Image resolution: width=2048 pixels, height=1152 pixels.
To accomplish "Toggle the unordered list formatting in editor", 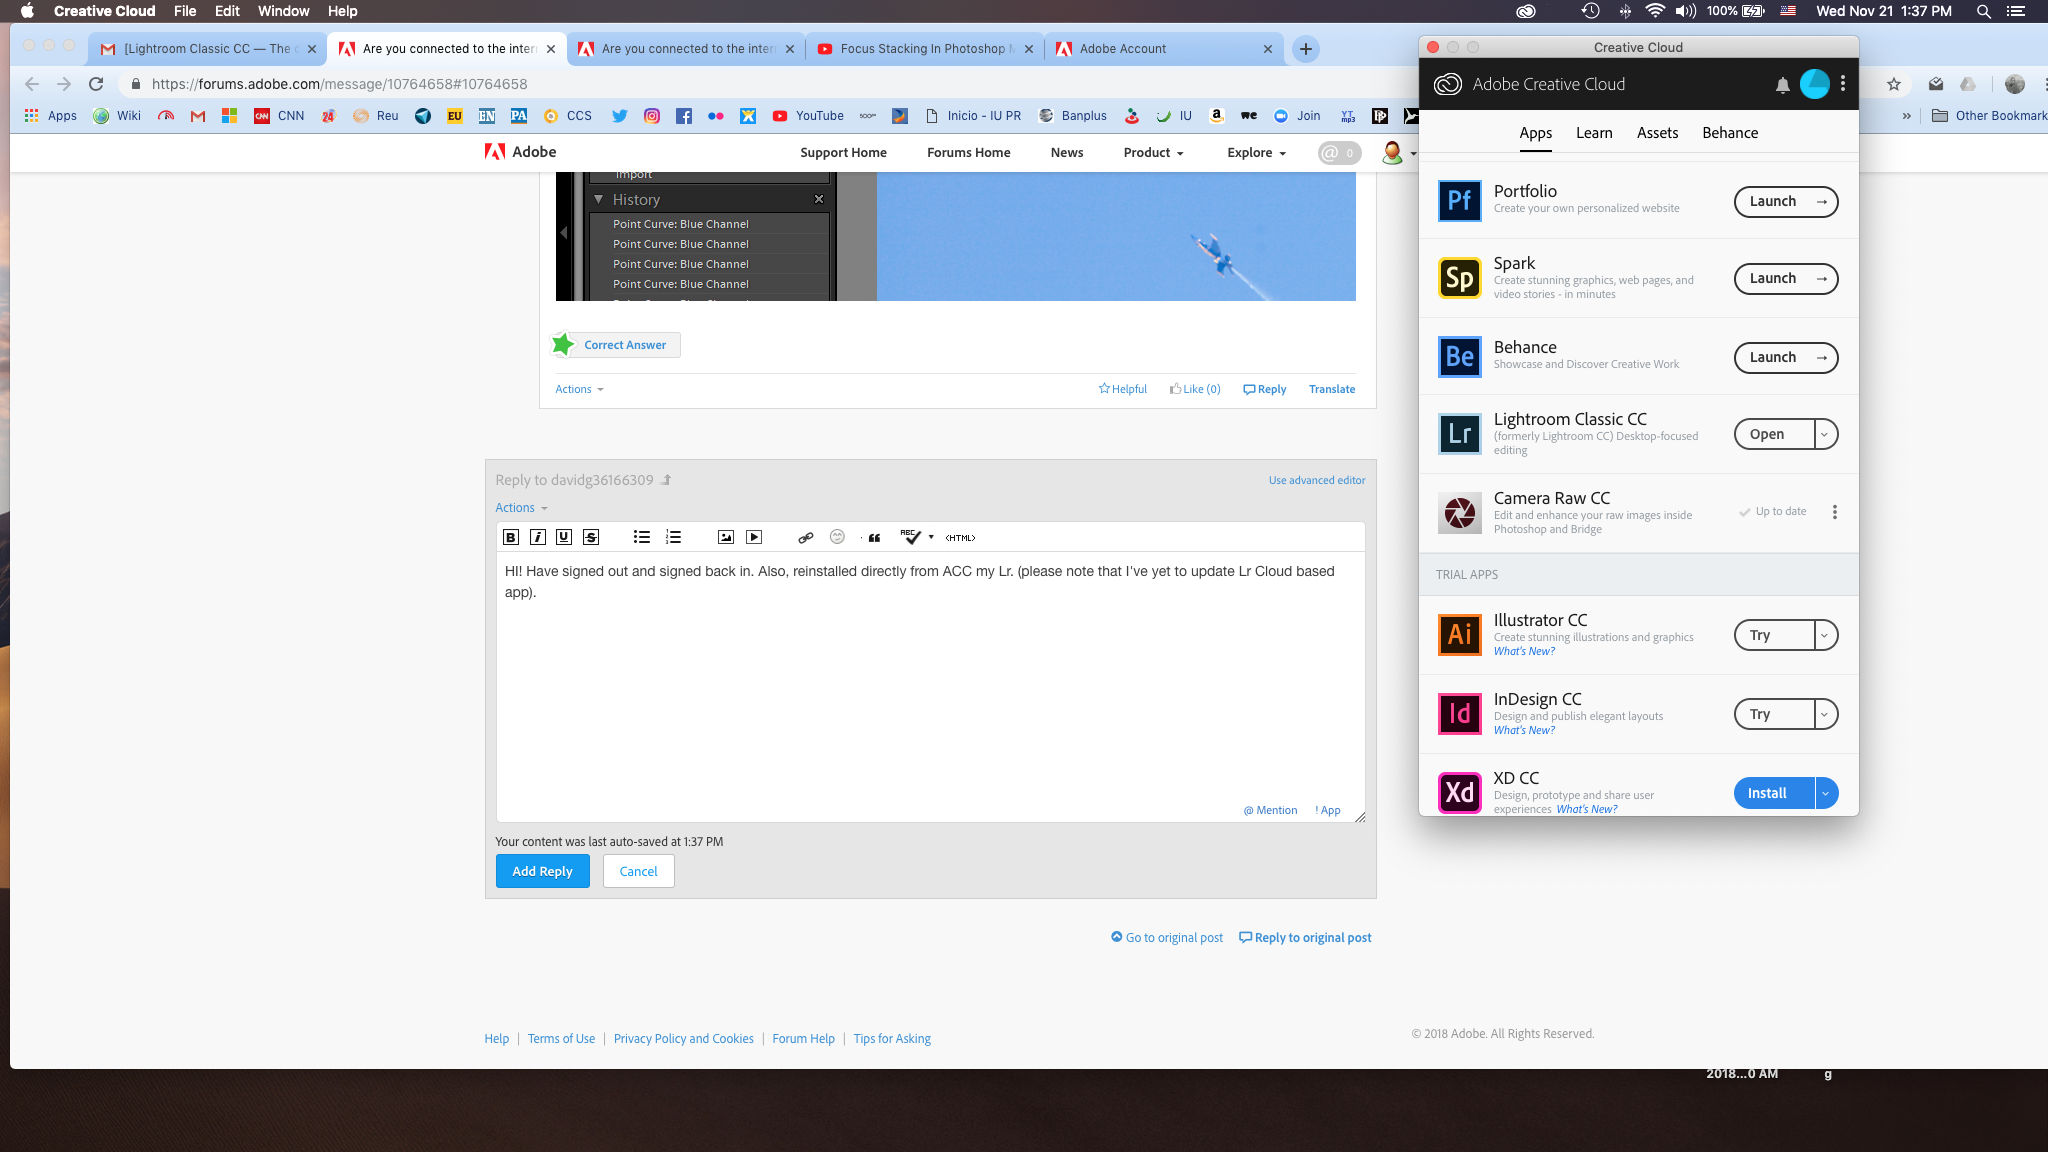I will (641, 537).
